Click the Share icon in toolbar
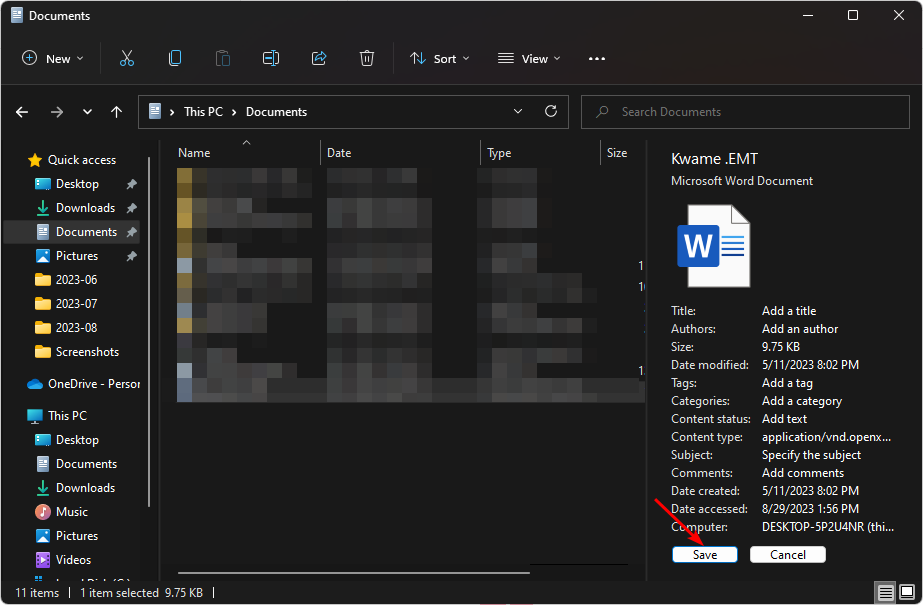 319,59
